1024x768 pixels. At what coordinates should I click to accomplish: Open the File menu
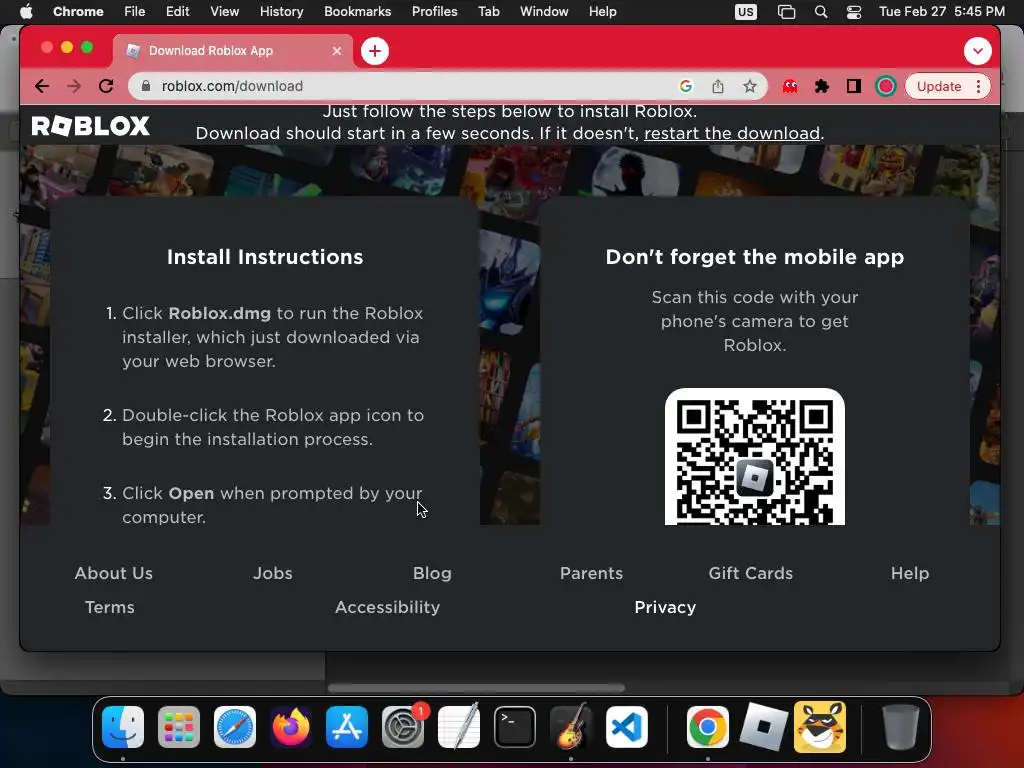point(135,12)
